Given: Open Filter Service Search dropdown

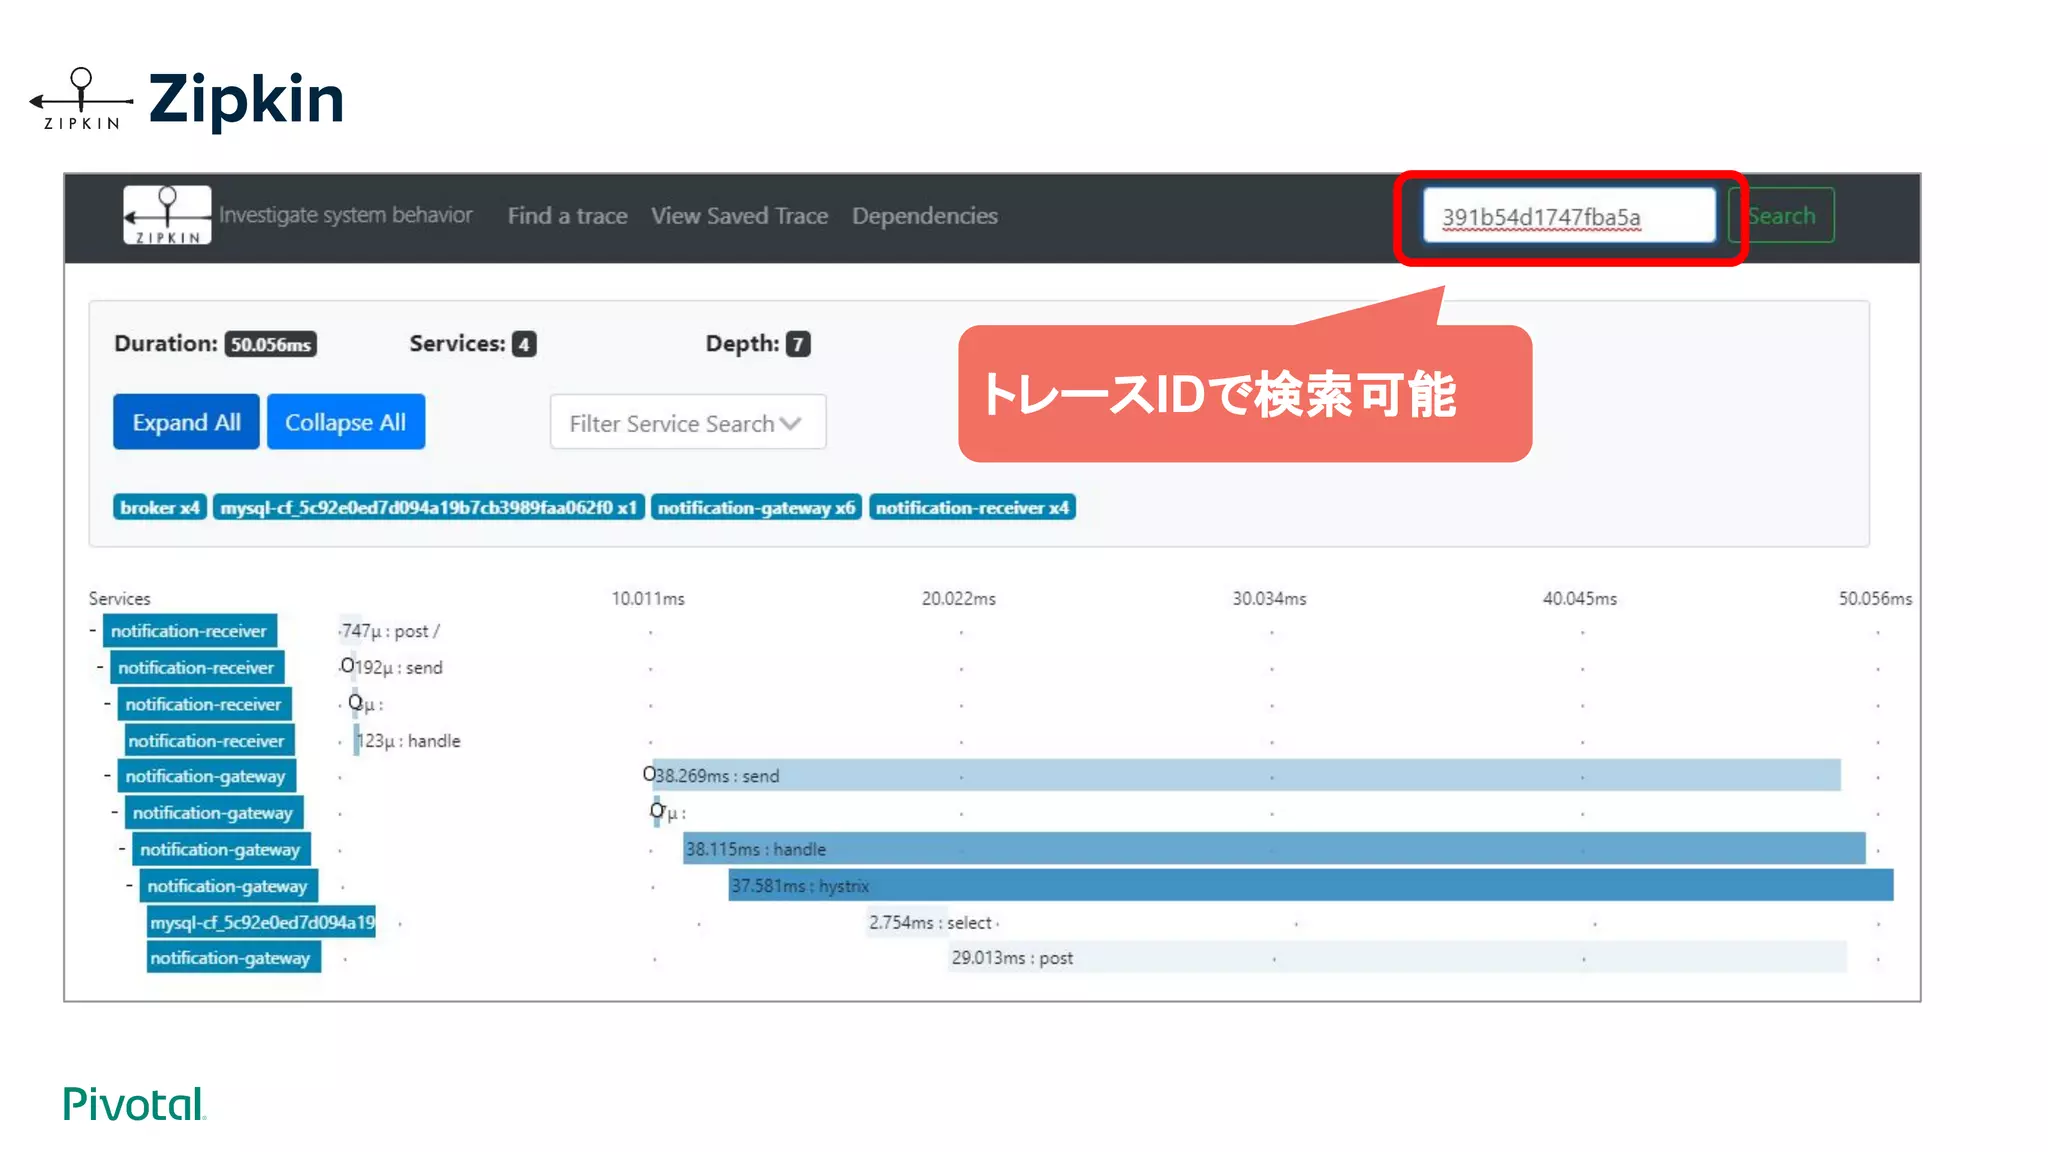Looking at the screenshot, I should [687, 423].
